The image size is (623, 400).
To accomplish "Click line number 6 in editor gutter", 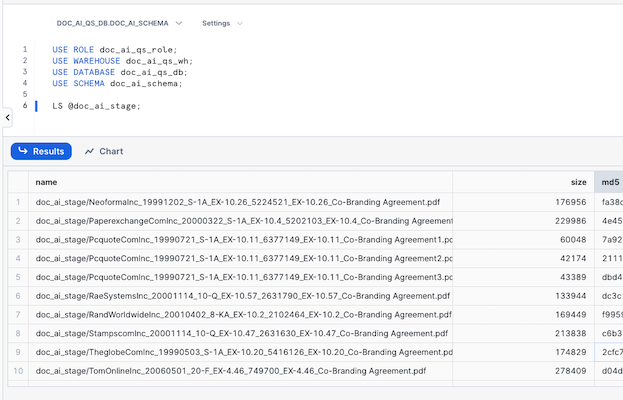I will pos(24,106).
